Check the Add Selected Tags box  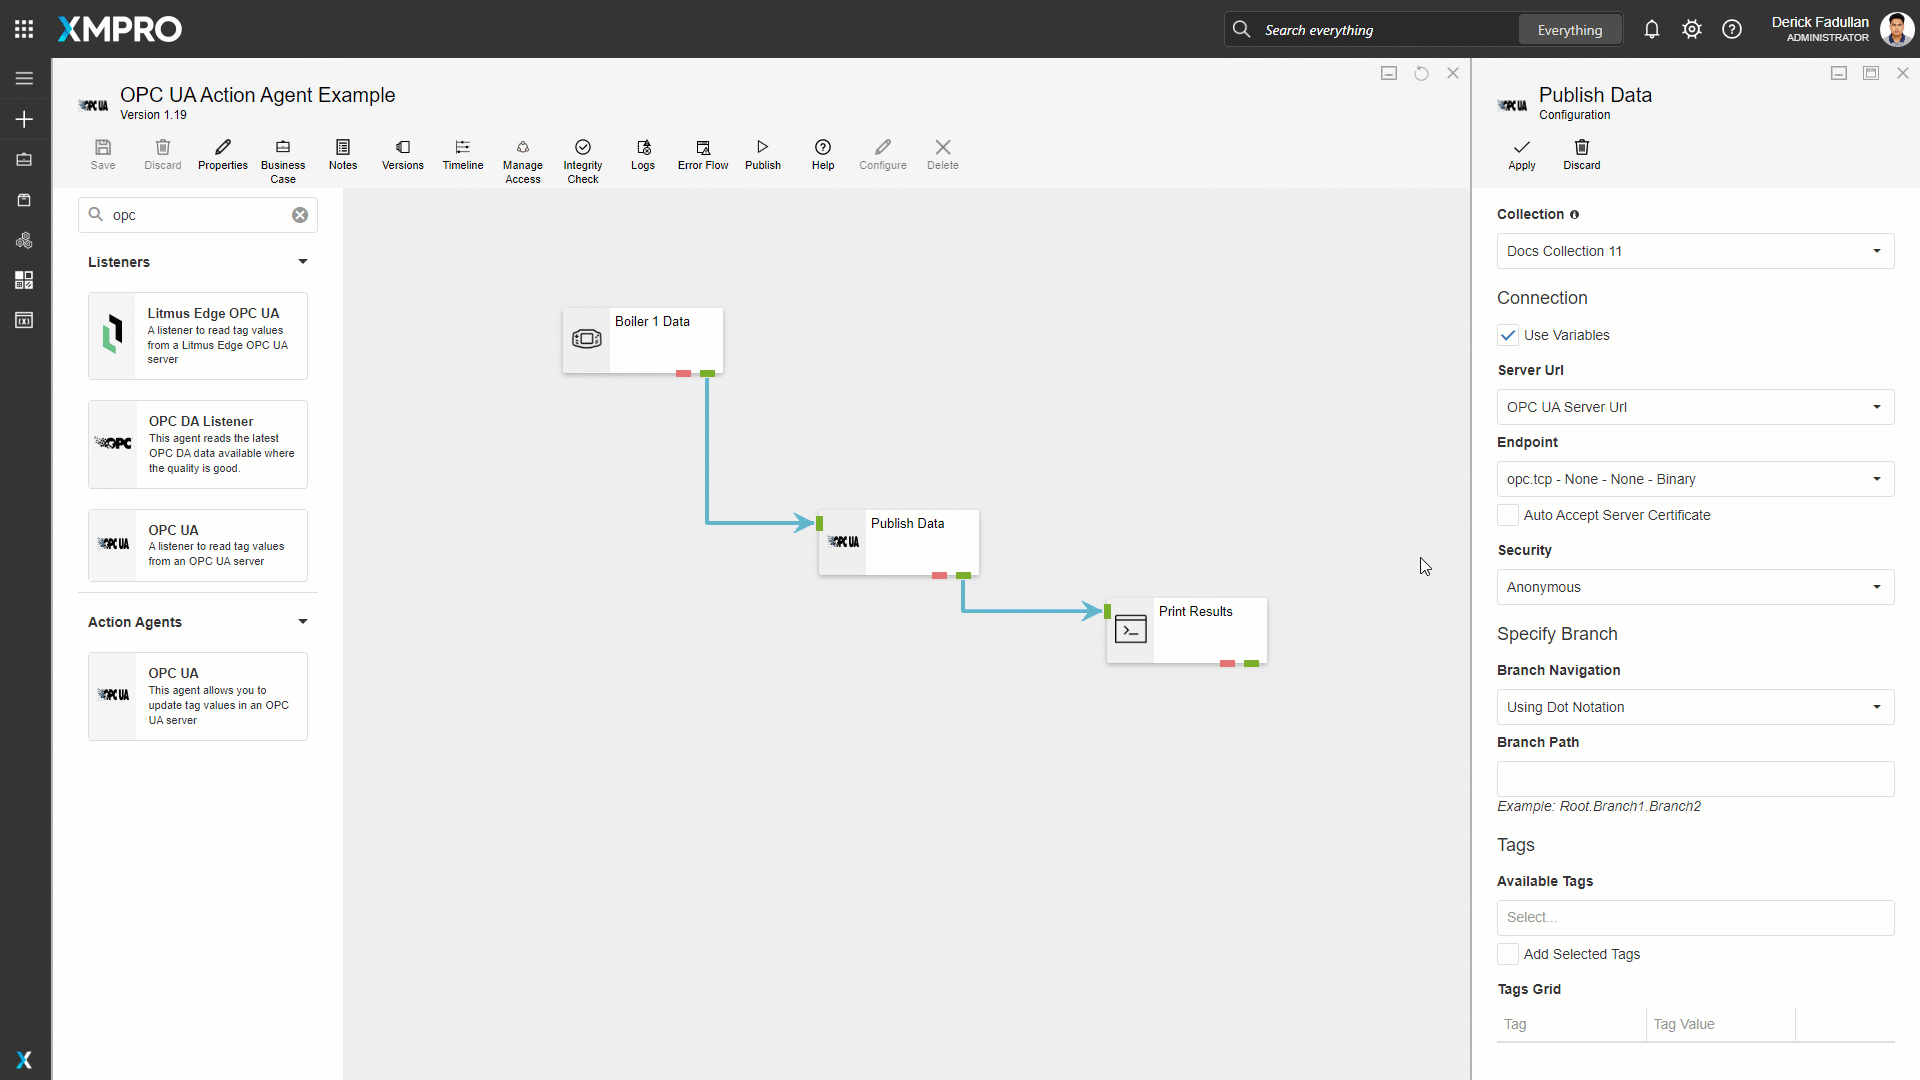[1508, 954]
